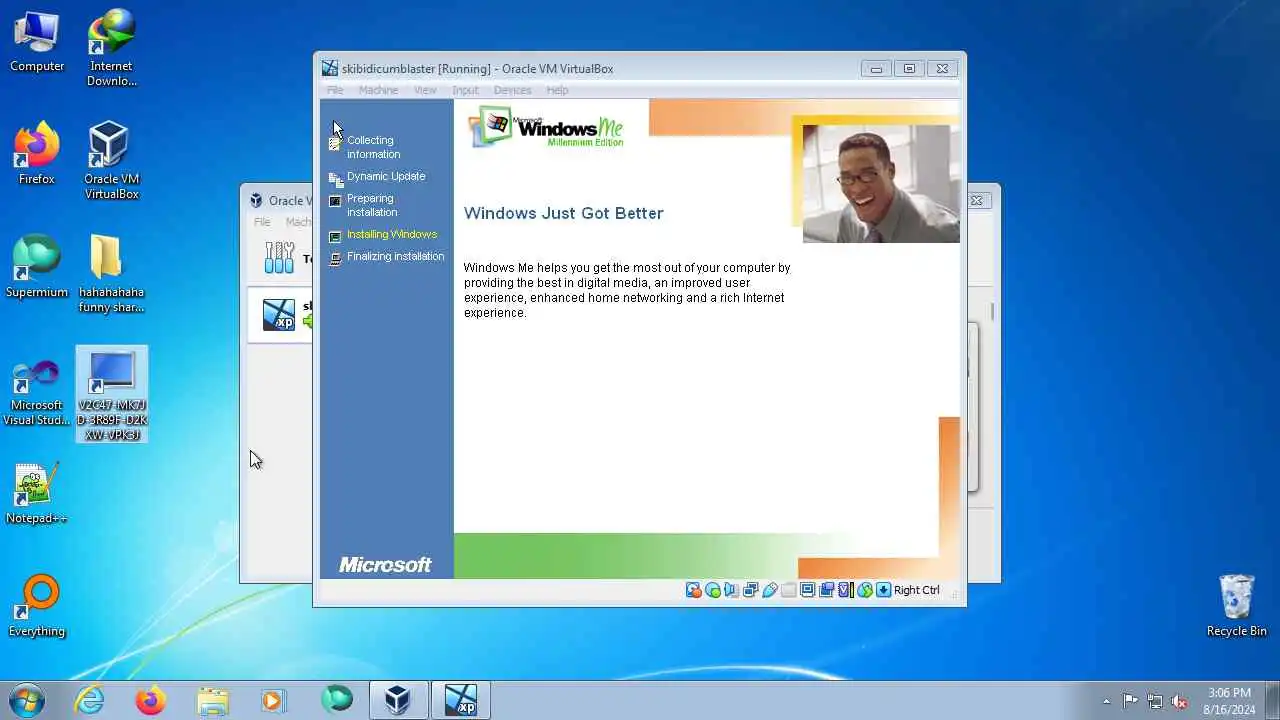Image resolution: width=1280 pixels, height=720 pixels.
Task: Click the VirtualBox cube icon in Manager title bar
Action: [256, 200]
